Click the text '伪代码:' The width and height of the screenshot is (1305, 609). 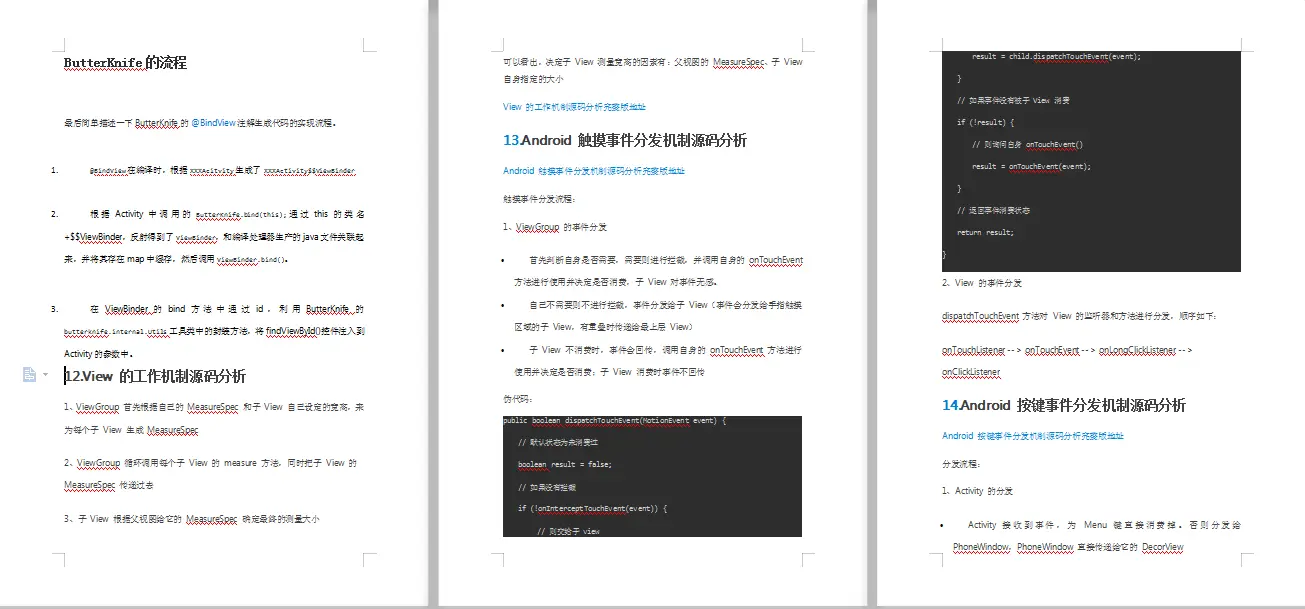tap(519, 398)
